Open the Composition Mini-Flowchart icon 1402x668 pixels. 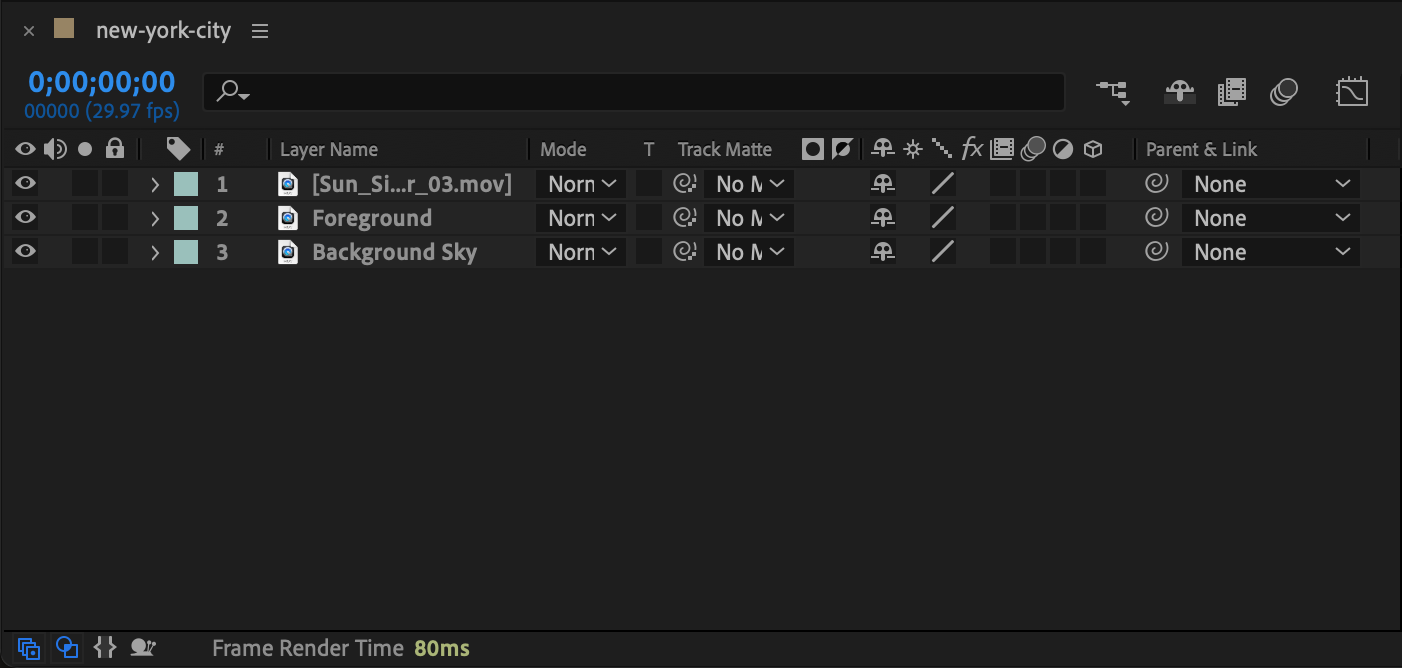pos(1112,92)
